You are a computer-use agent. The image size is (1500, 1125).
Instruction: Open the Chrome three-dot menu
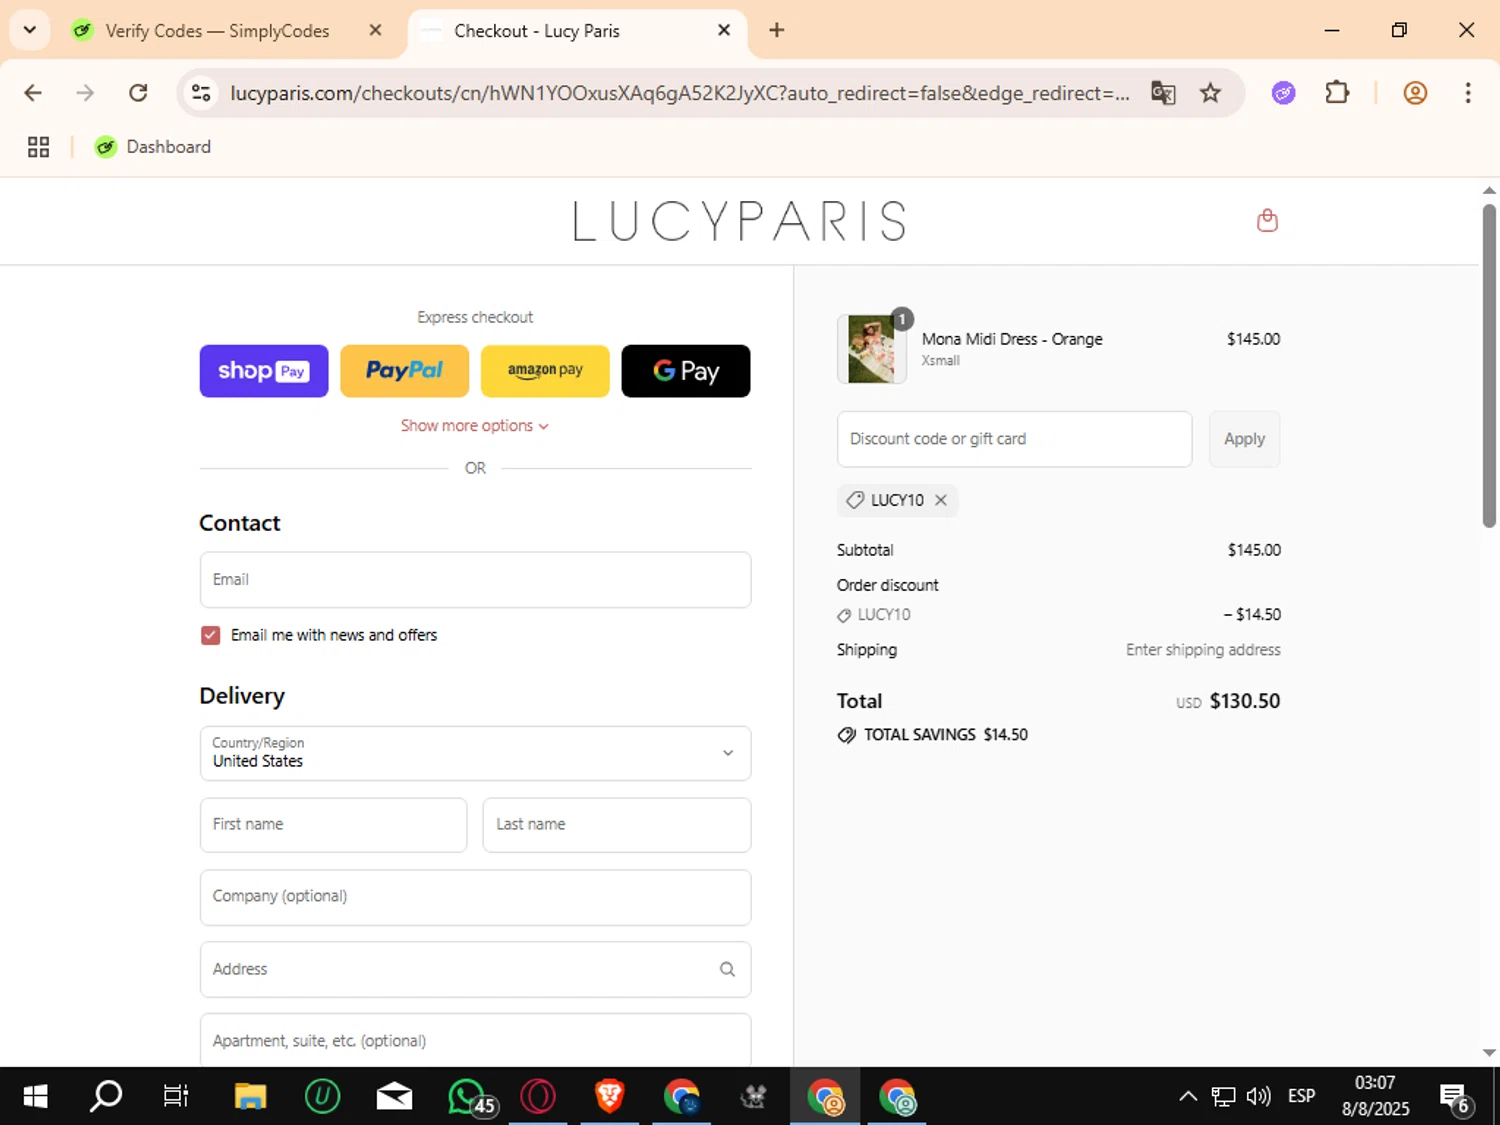pyautogui.click(x=1468, y=93)
